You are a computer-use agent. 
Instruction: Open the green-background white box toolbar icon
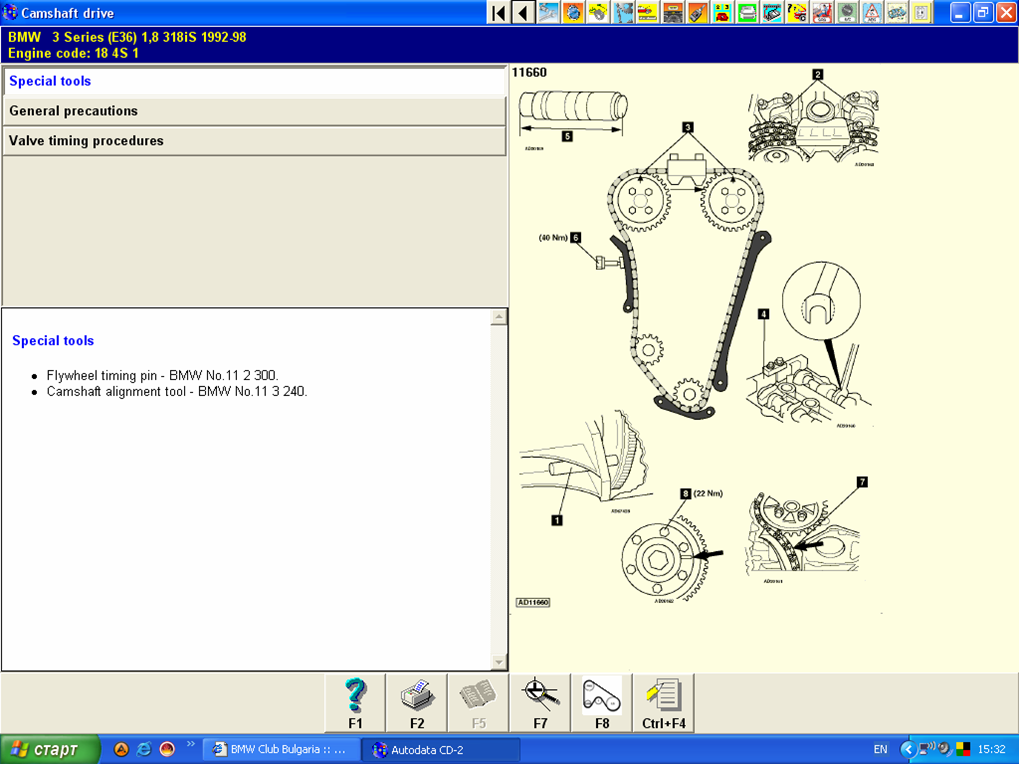pos(747,12)
